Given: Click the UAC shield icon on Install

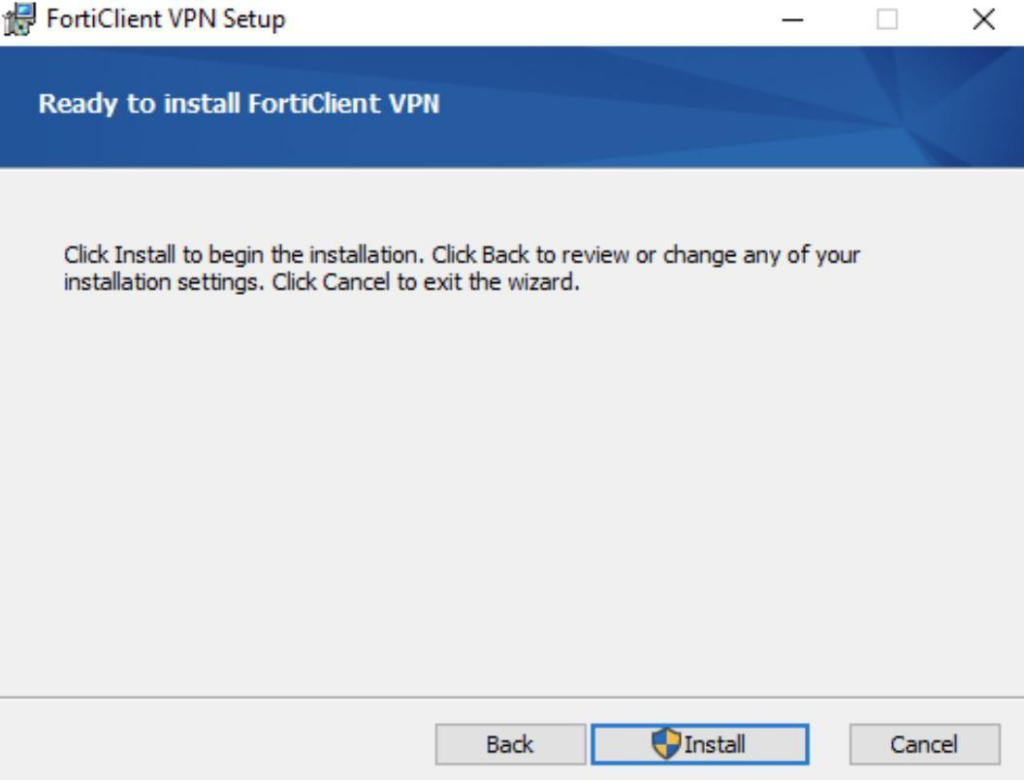Looking at the screenshot, I should click(x=666, y=743).
